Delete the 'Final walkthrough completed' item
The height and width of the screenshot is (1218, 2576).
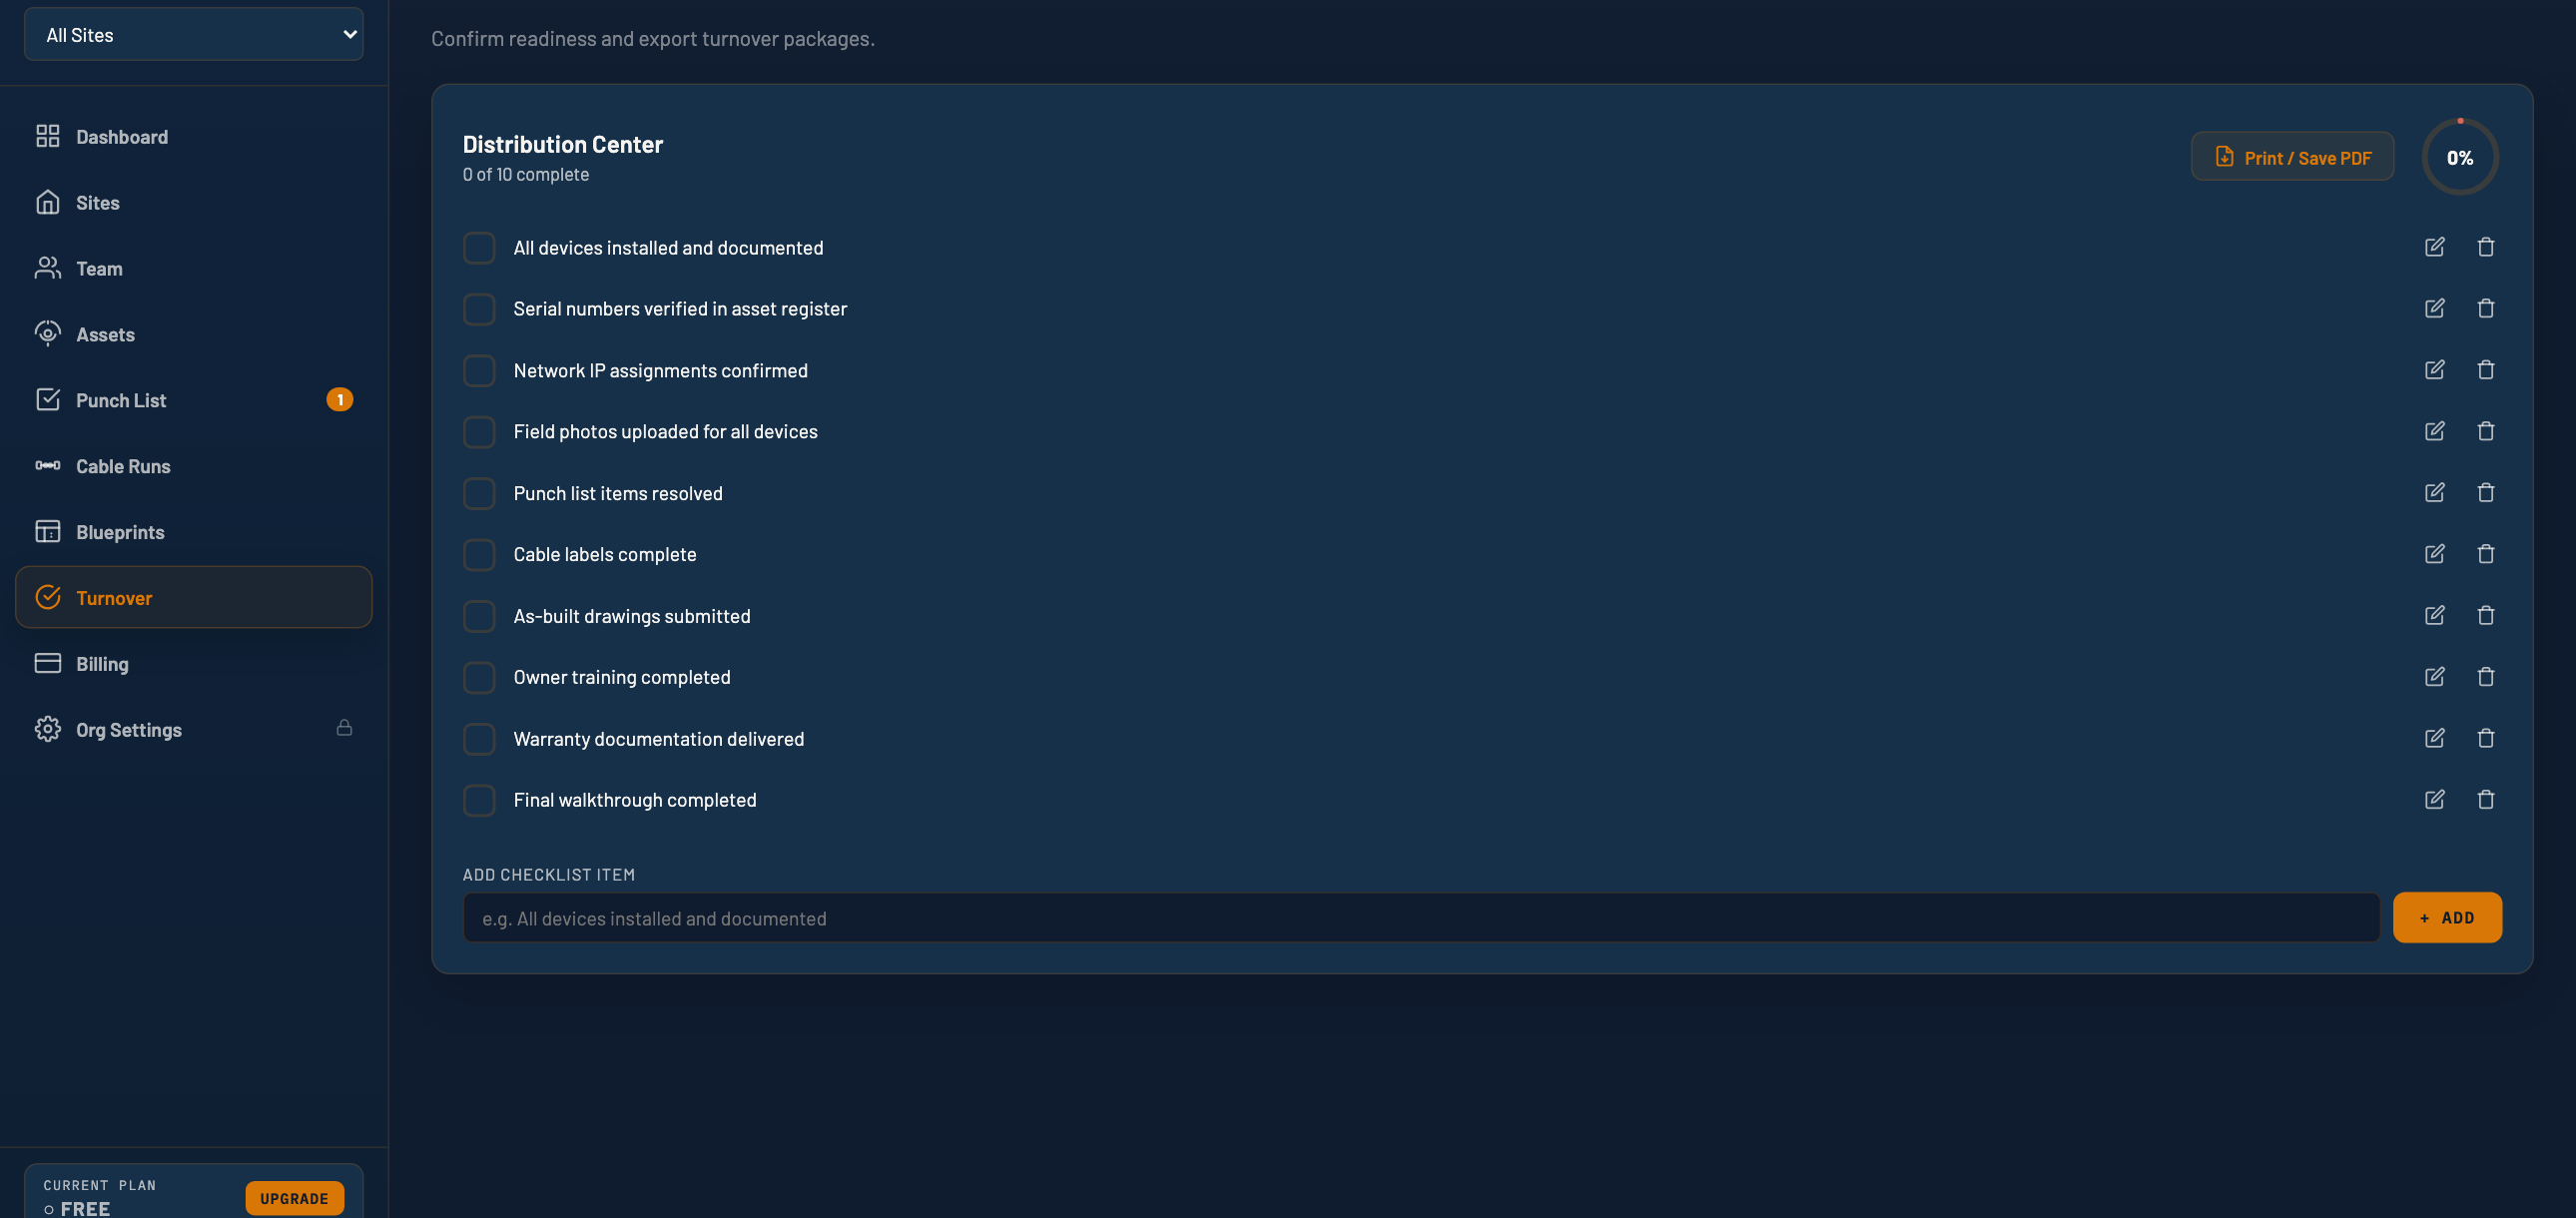(x=2485, y=800)
